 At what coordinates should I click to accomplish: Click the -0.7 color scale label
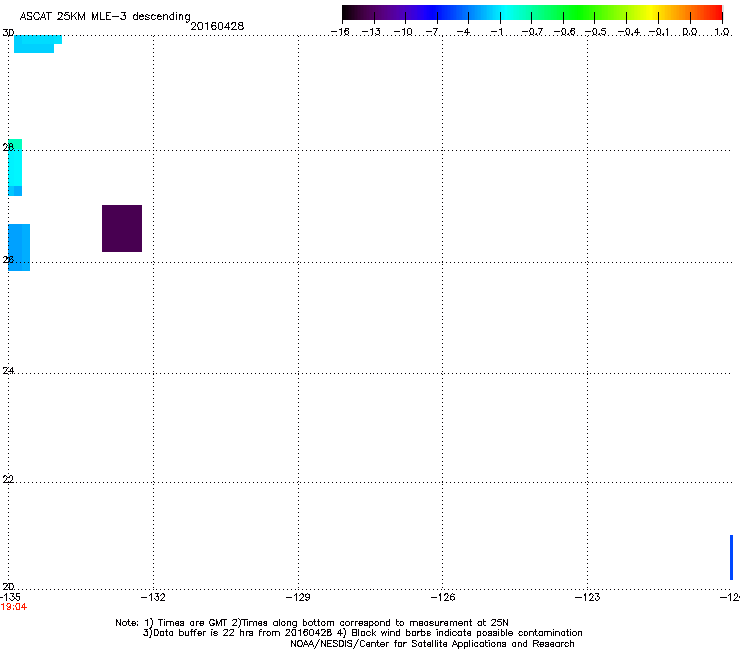pos(532,32)
